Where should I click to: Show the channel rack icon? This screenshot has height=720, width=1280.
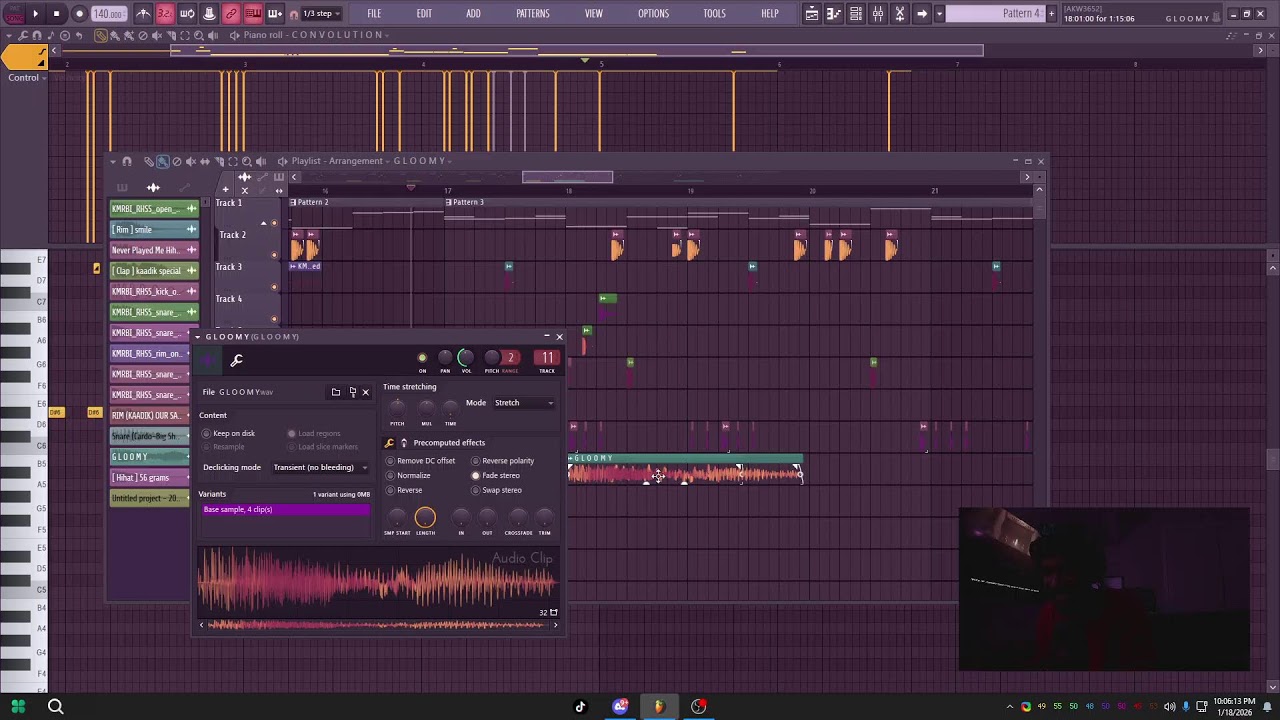(856, 14)
